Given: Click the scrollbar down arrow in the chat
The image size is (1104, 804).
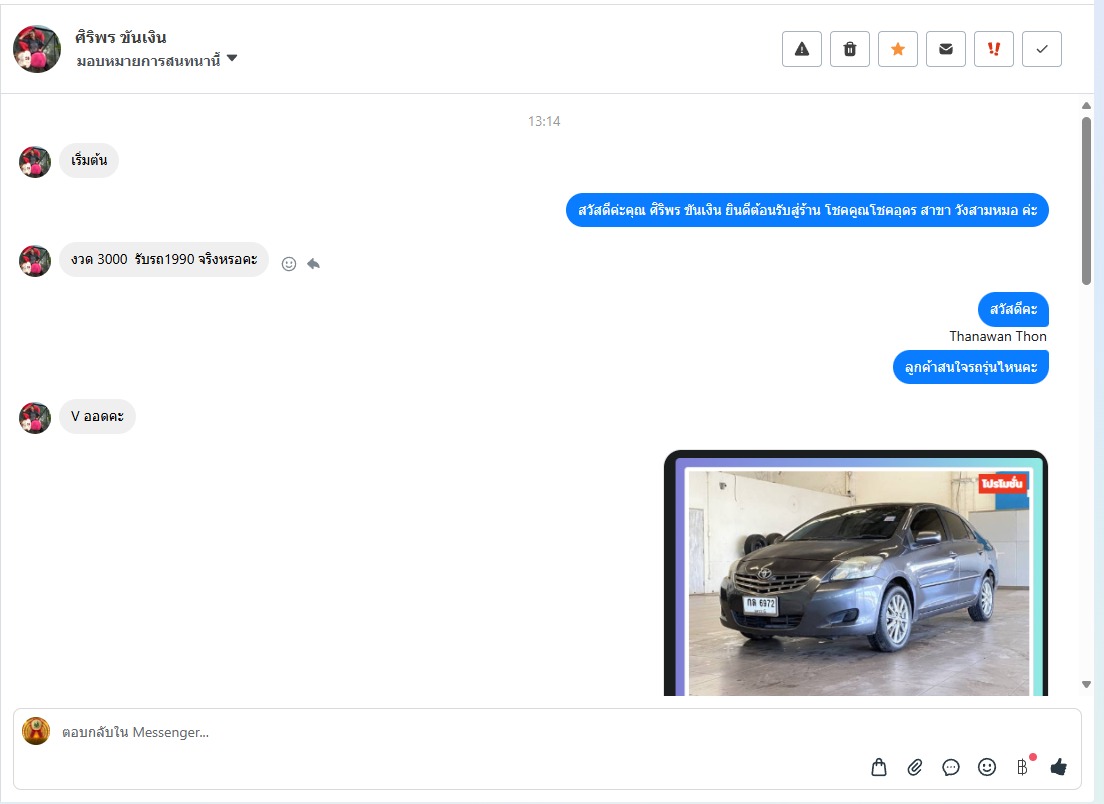Looking at the screenshot, I should 1087,684.
